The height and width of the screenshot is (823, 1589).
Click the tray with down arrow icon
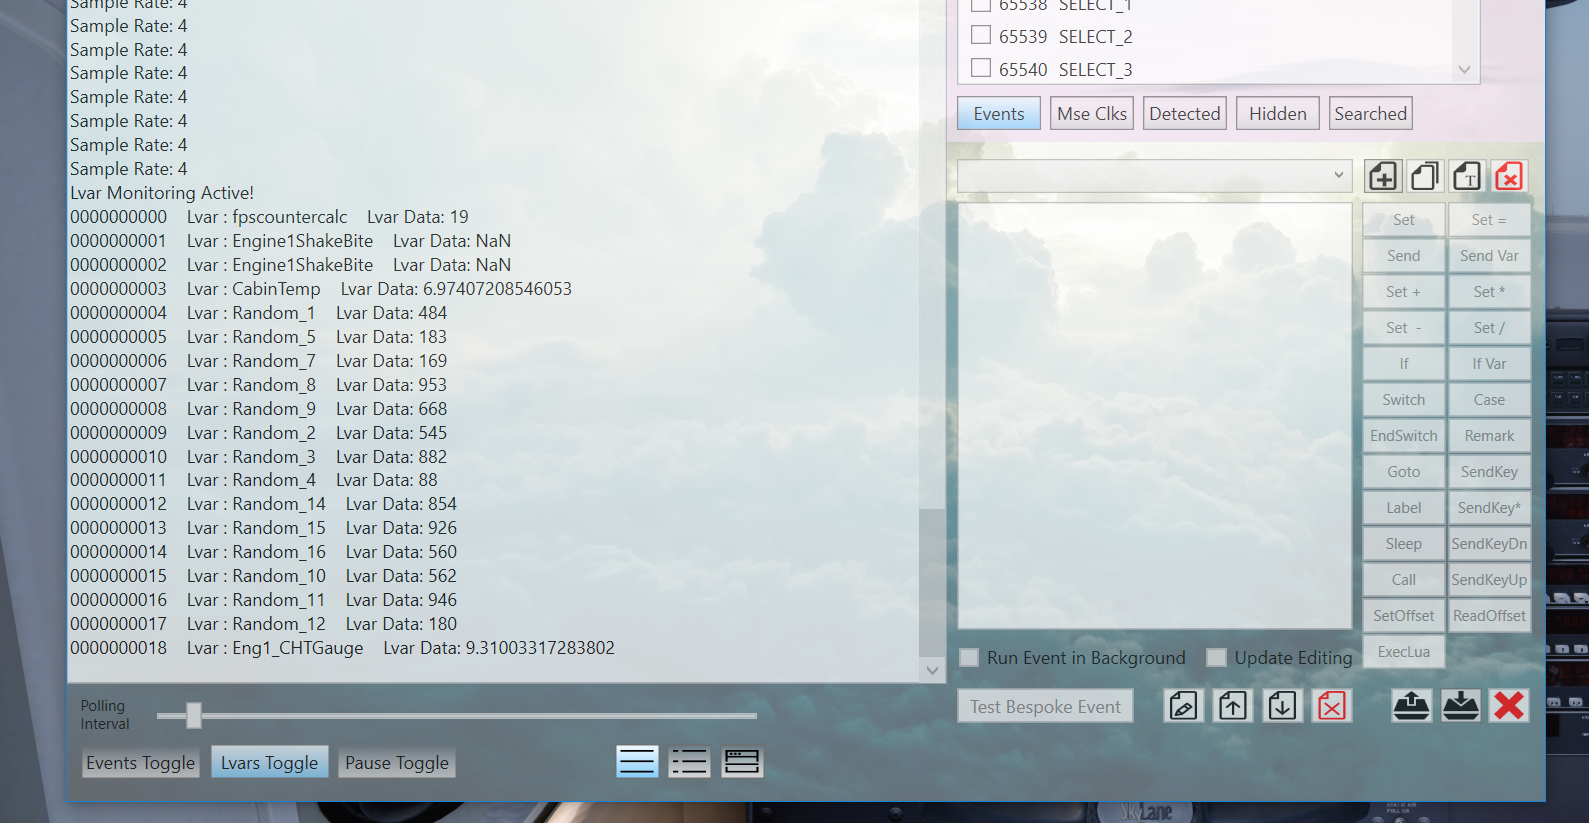coord(1460,706)
